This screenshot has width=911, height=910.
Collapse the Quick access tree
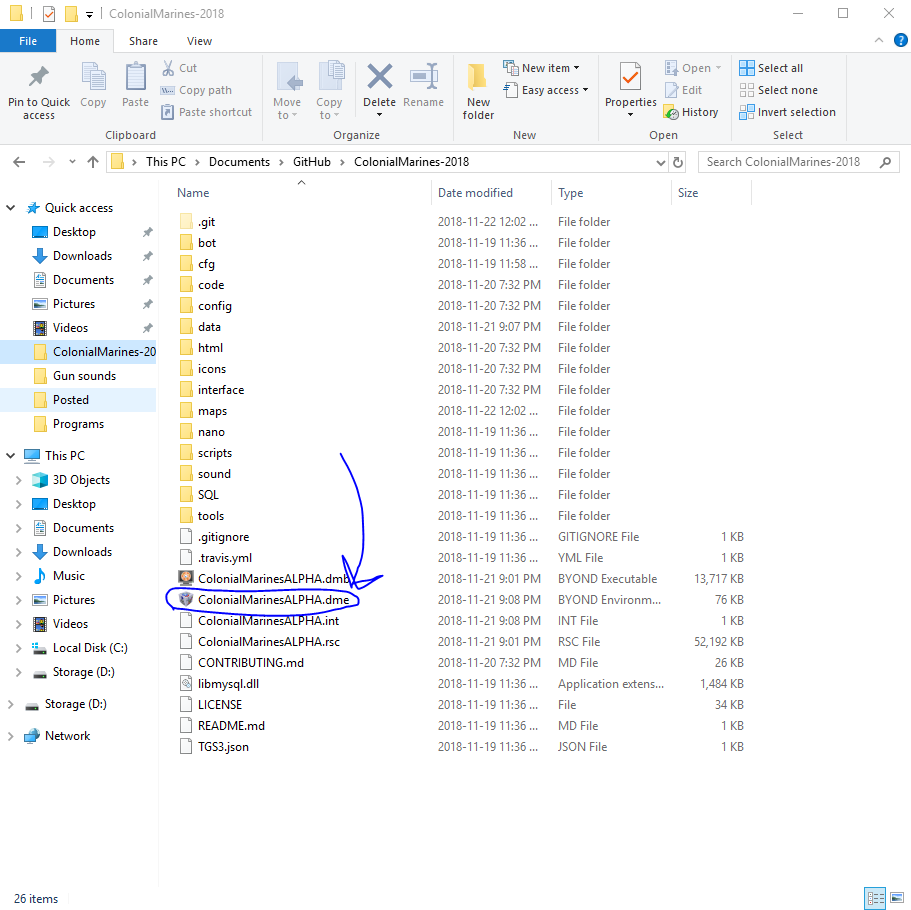coord(10,207)
